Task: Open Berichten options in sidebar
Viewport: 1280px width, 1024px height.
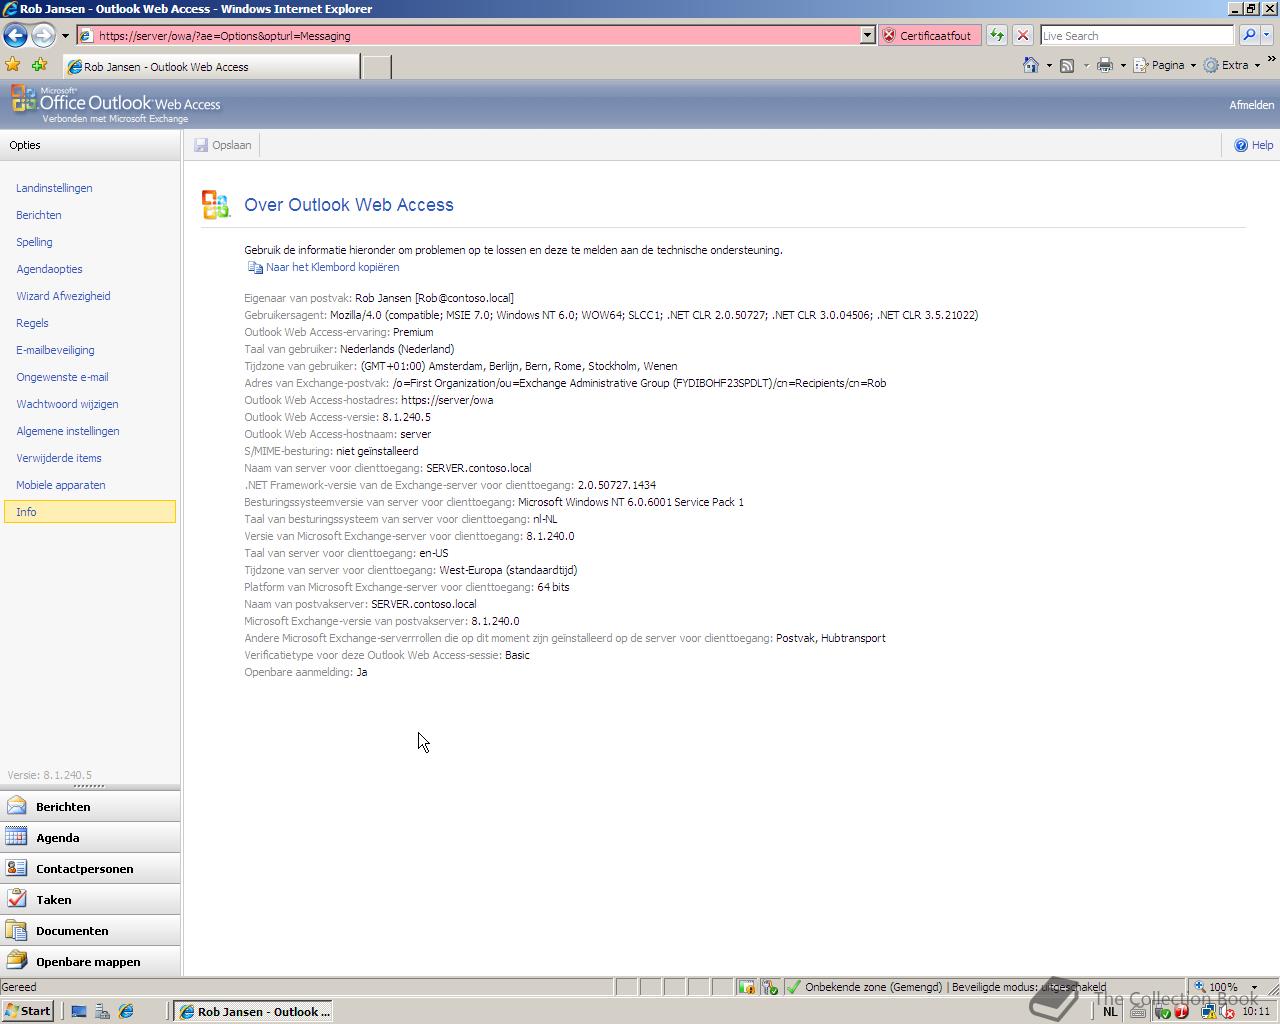Action: [39, 215]
